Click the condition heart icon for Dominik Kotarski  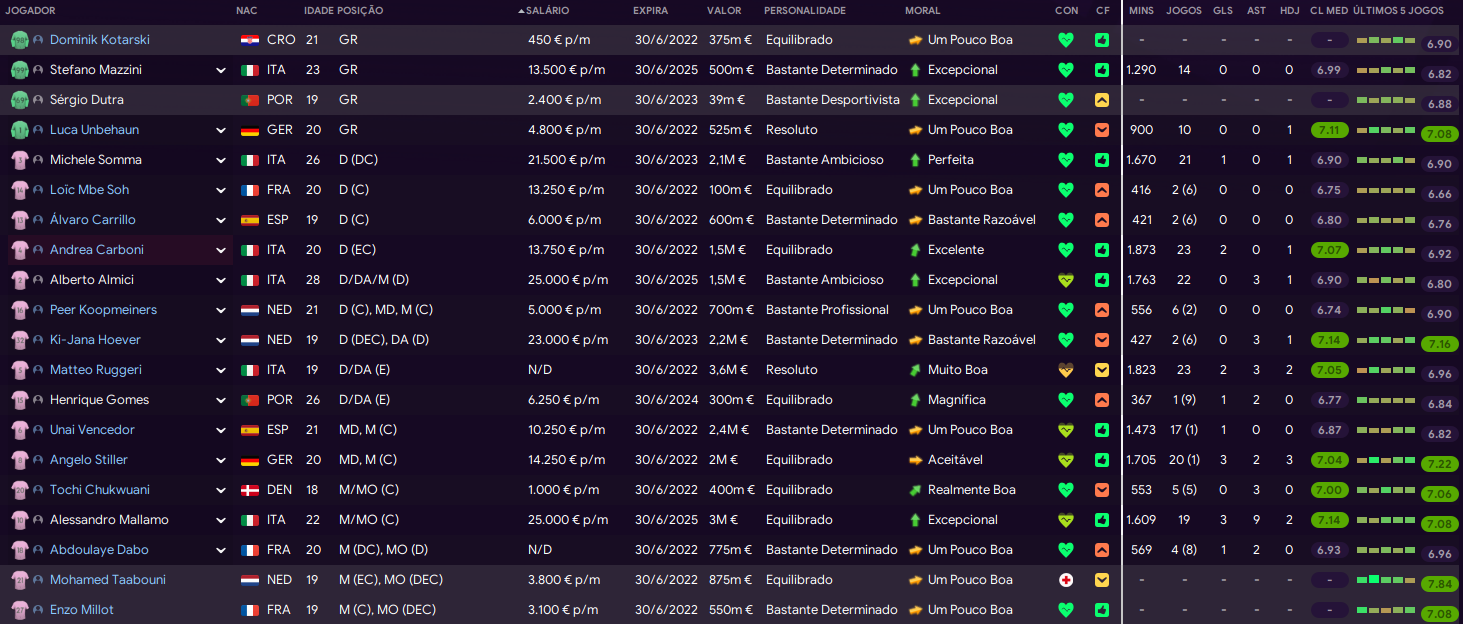[x=1066, y=40]
